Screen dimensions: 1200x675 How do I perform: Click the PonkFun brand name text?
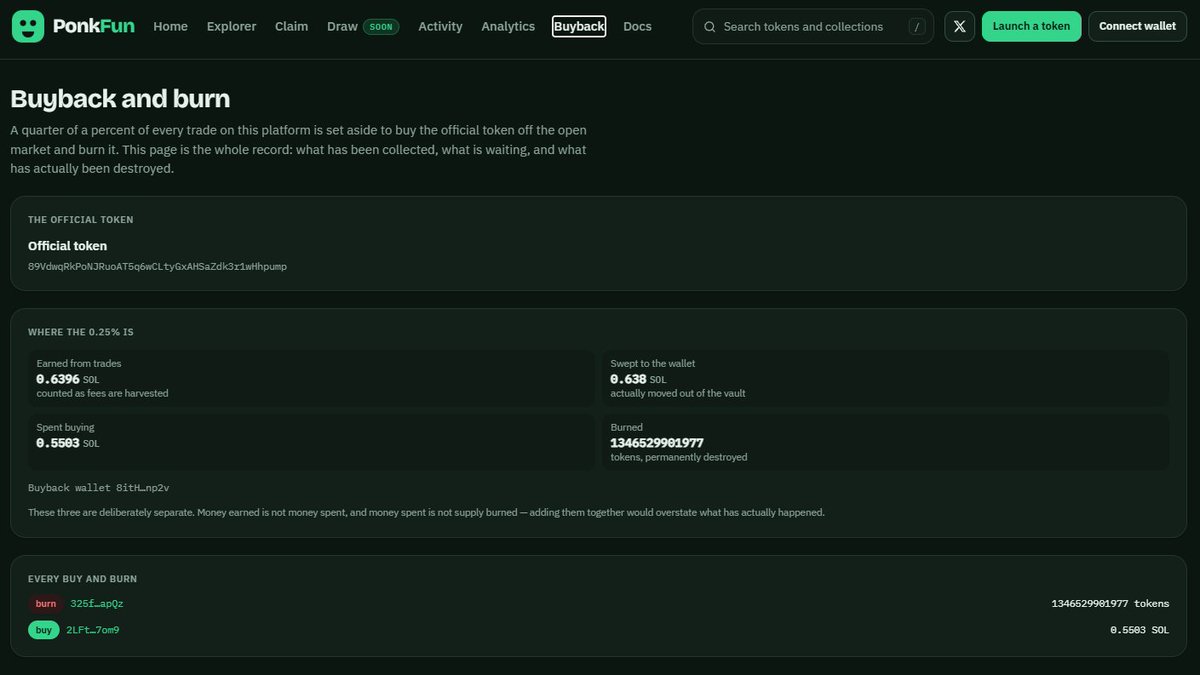[94, 27]
